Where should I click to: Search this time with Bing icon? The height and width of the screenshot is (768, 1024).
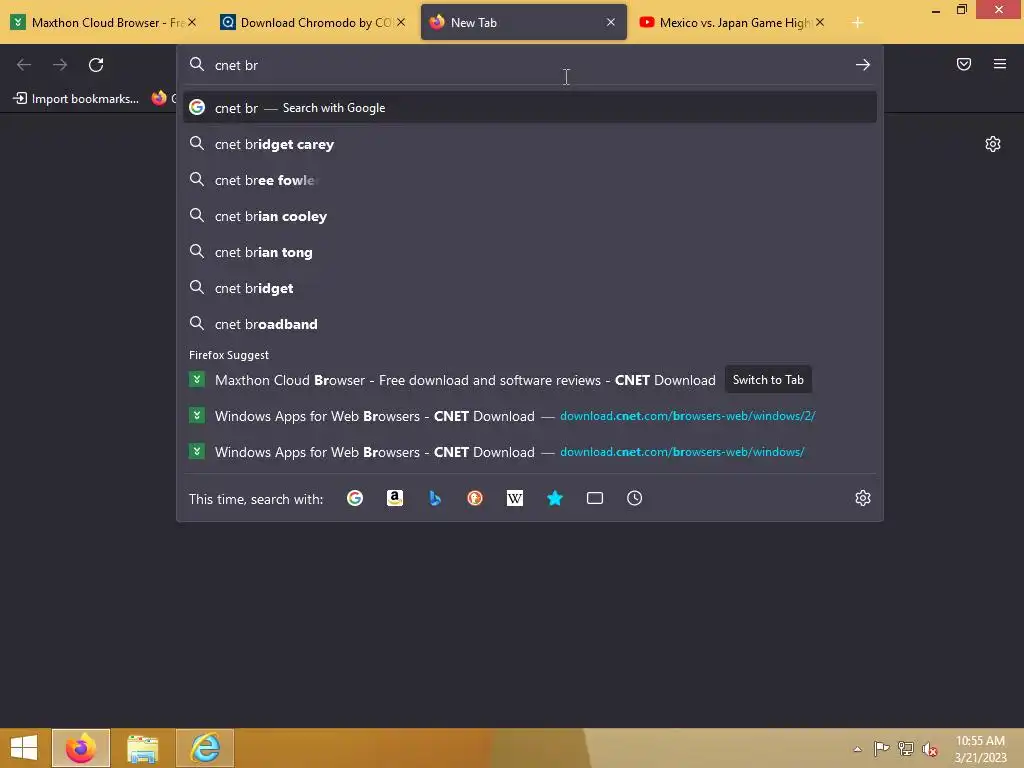click(x=435, y=498)
